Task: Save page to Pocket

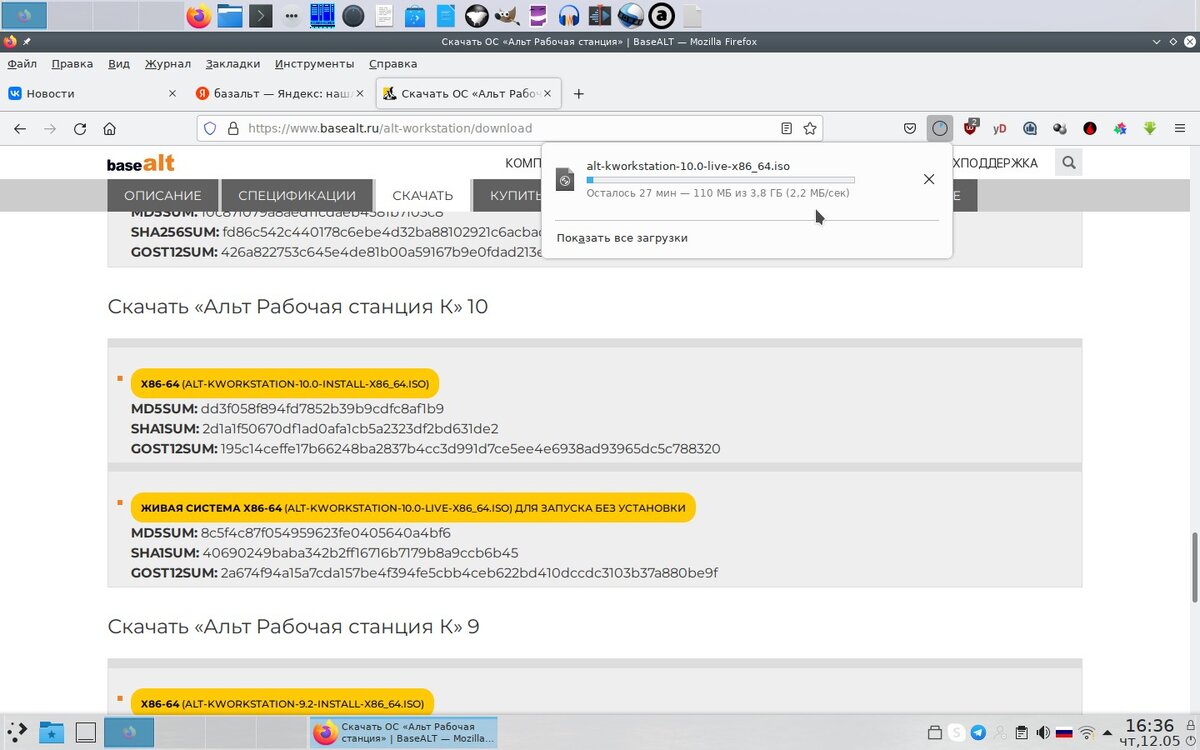Action: tap(910, 128)
